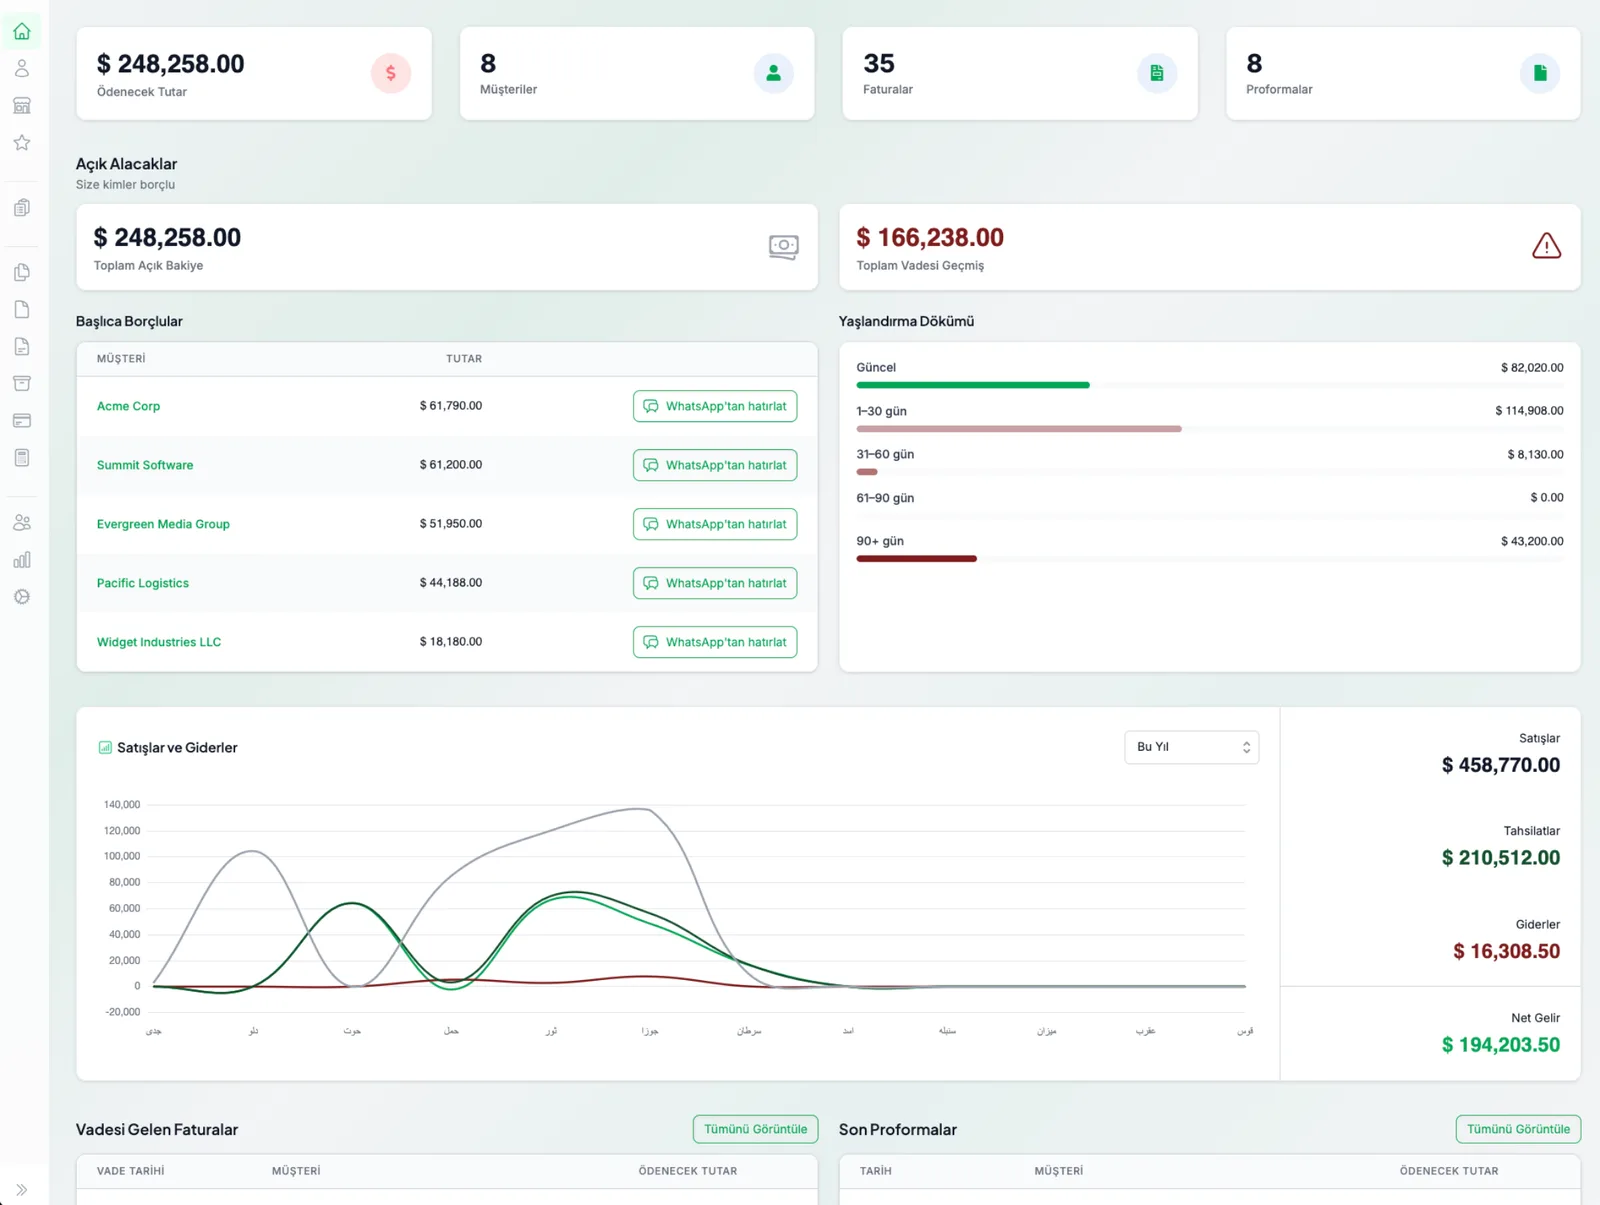Open the Bu Yıl period dropdown
Viewport: 1600px width, 1205px height.
[1192, 747]
